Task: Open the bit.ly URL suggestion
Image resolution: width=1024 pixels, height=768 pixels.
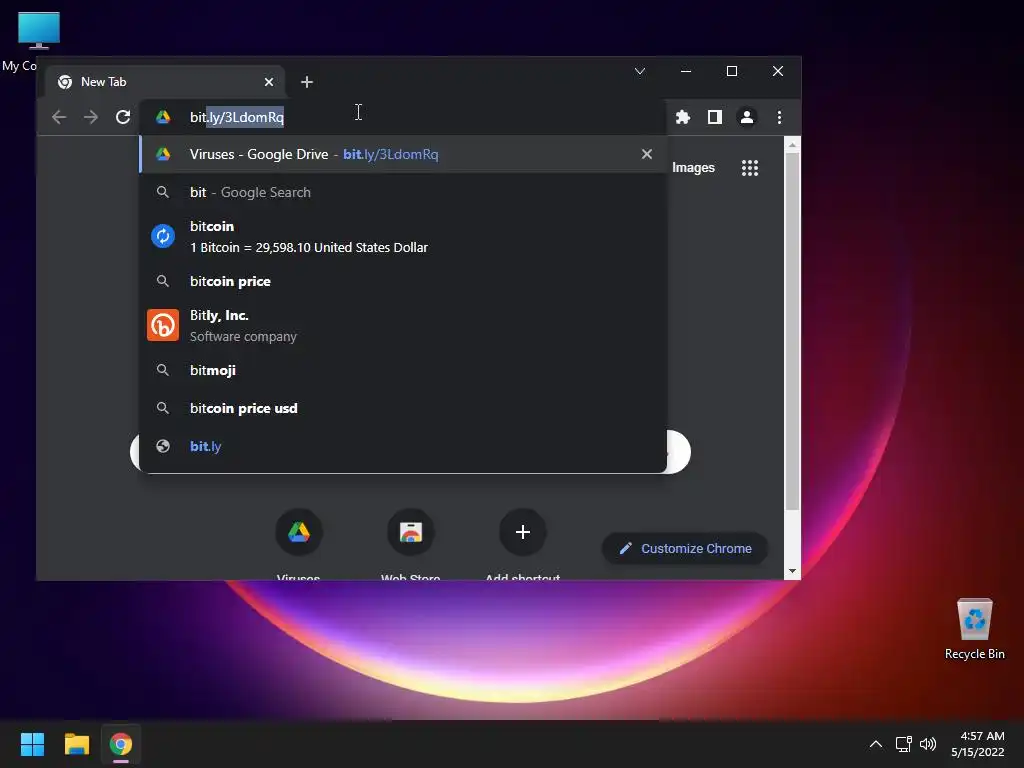Action: pos(403,446)
